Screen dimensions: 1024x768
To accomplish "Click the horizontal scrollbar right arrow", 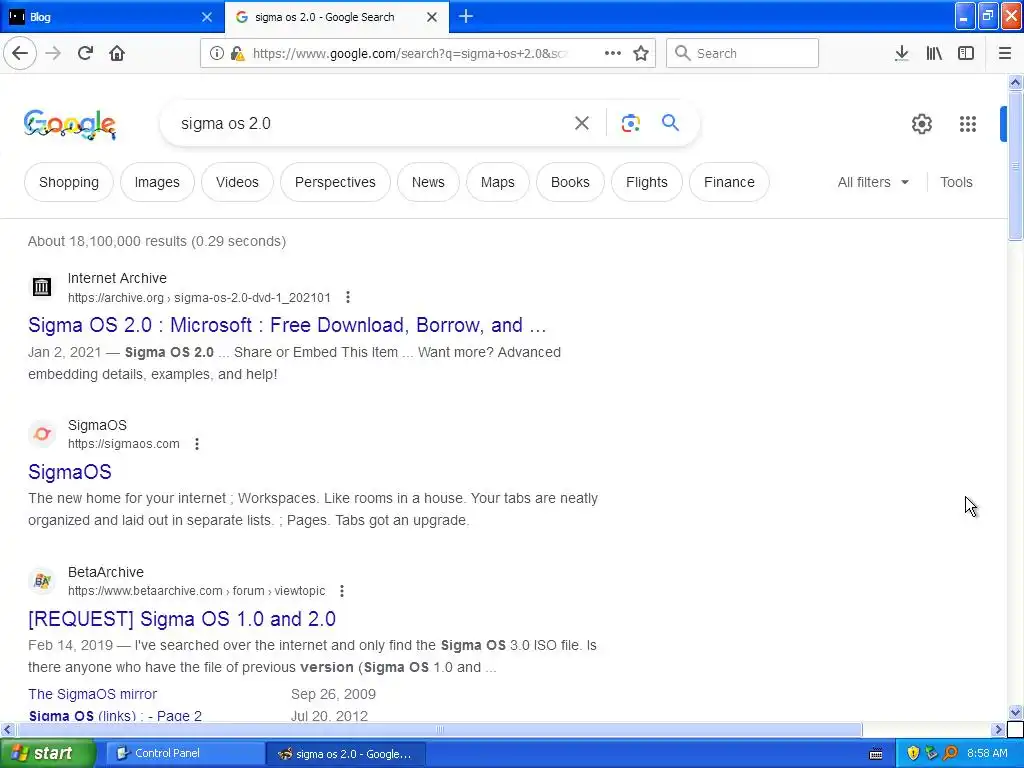I will (x=999, y=729).
